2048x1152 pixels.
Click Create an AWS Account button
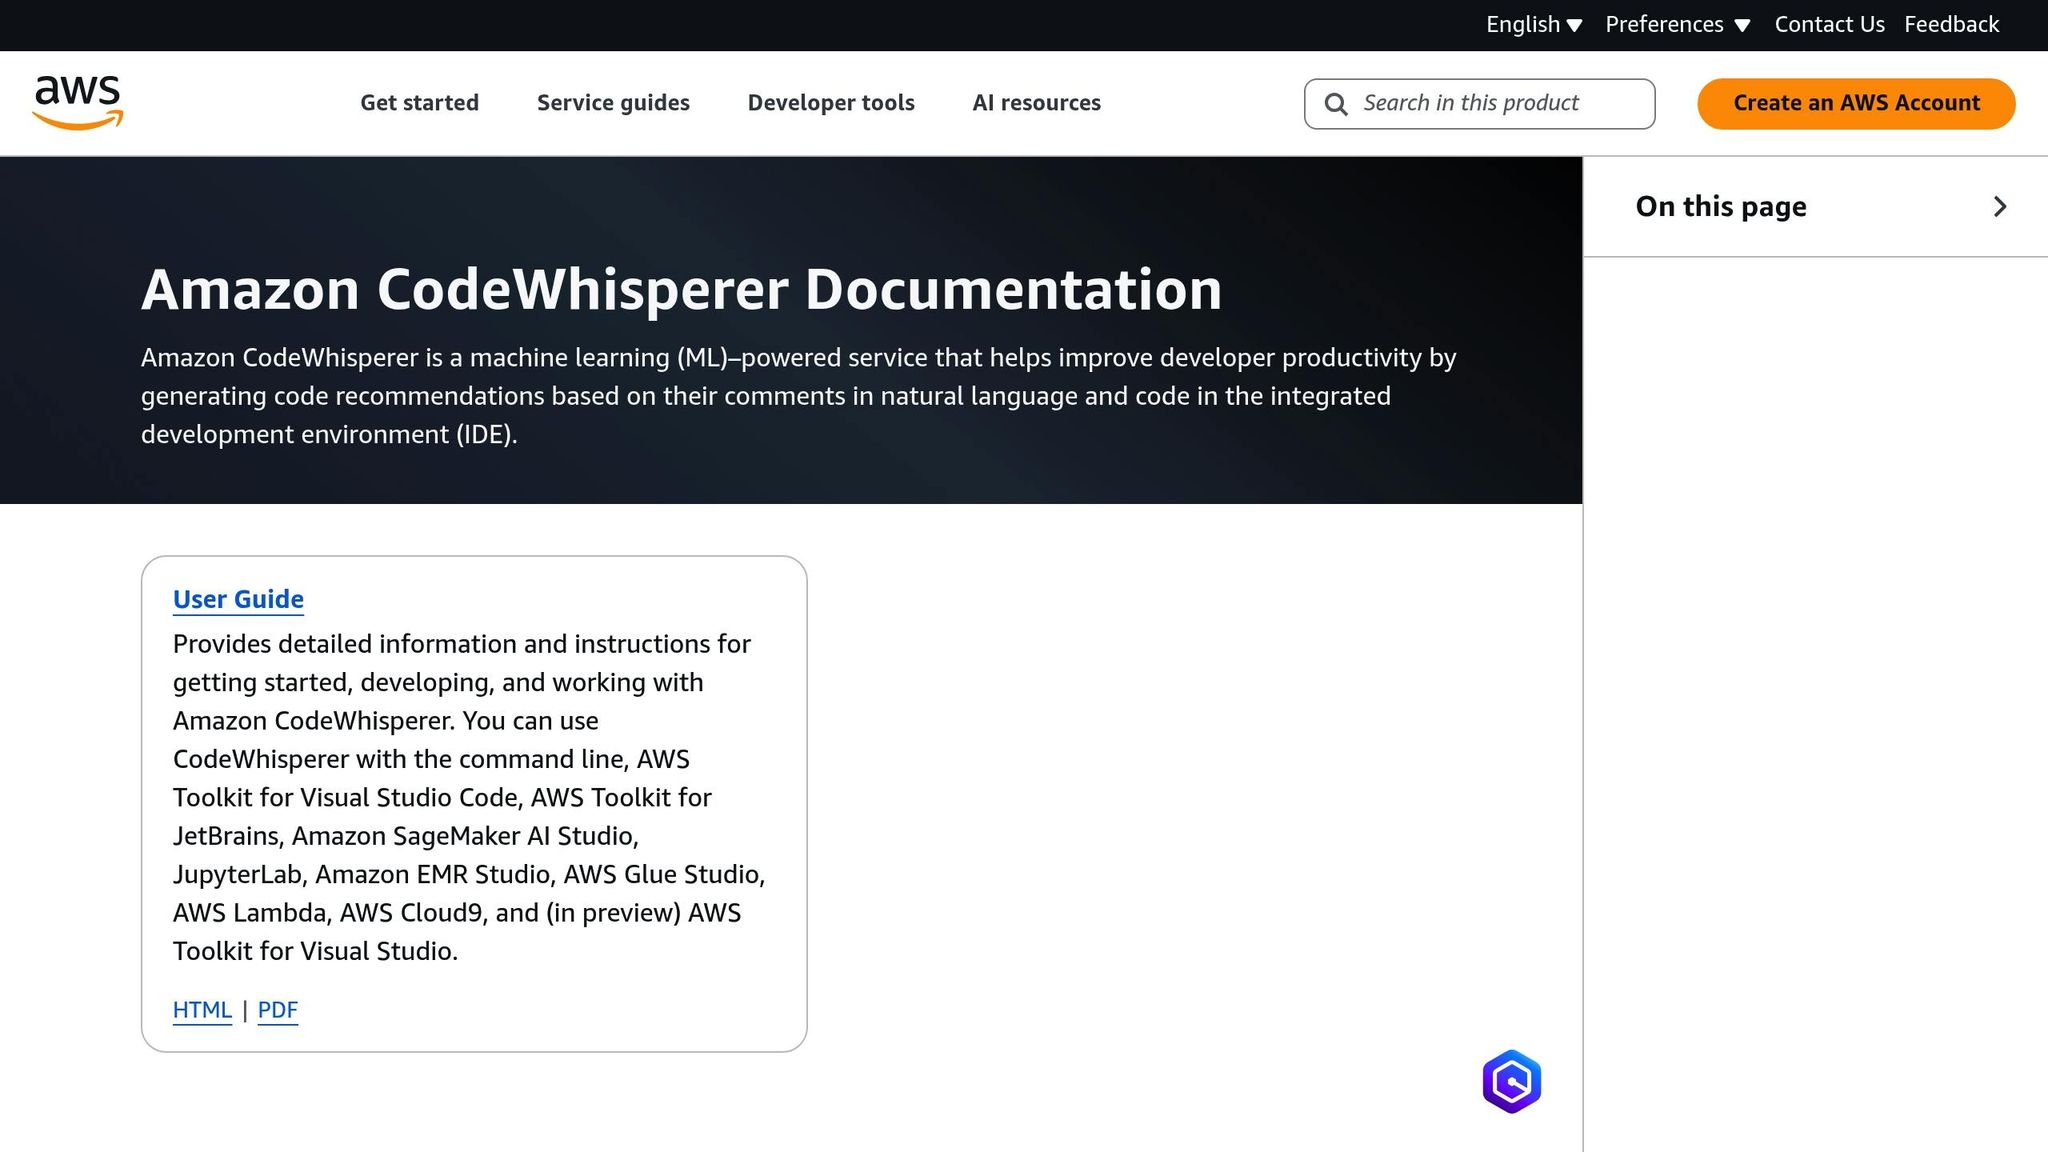pos(1855,103)
